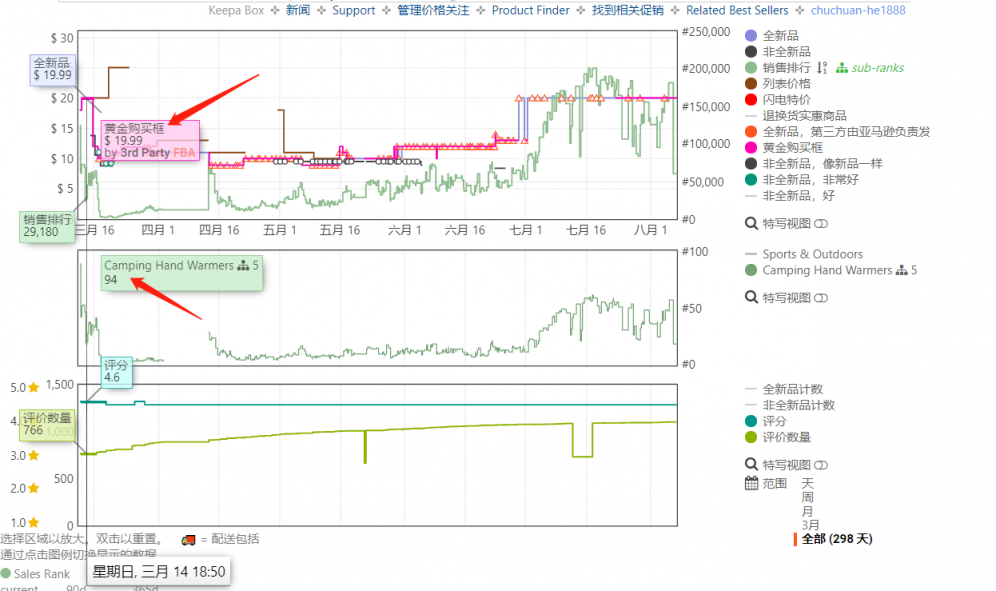
Task: Click the Keepa Box label
Action: pyautogui.click(x=236, y=10)
